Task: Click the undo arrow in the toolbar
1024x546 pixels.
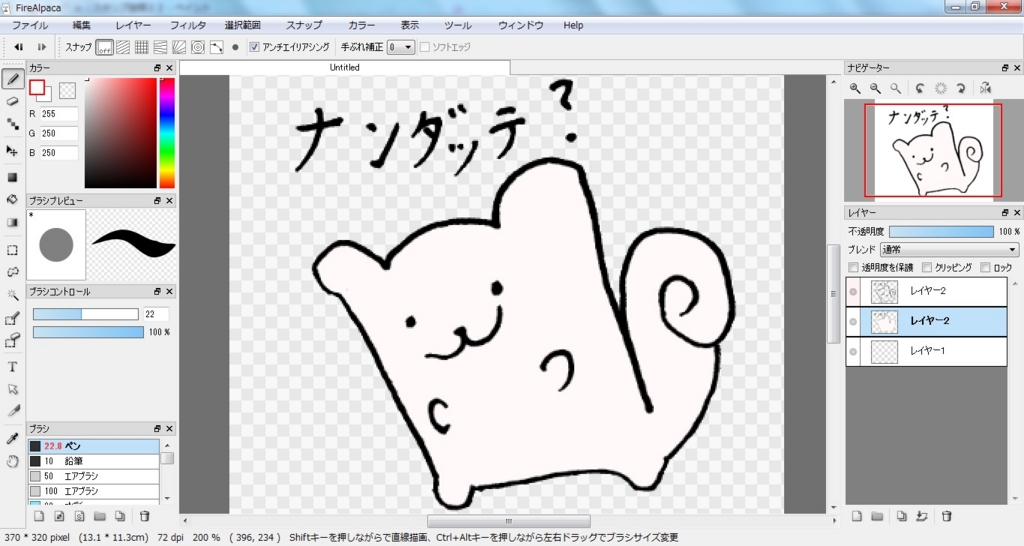Action: (x=19, y=47)
